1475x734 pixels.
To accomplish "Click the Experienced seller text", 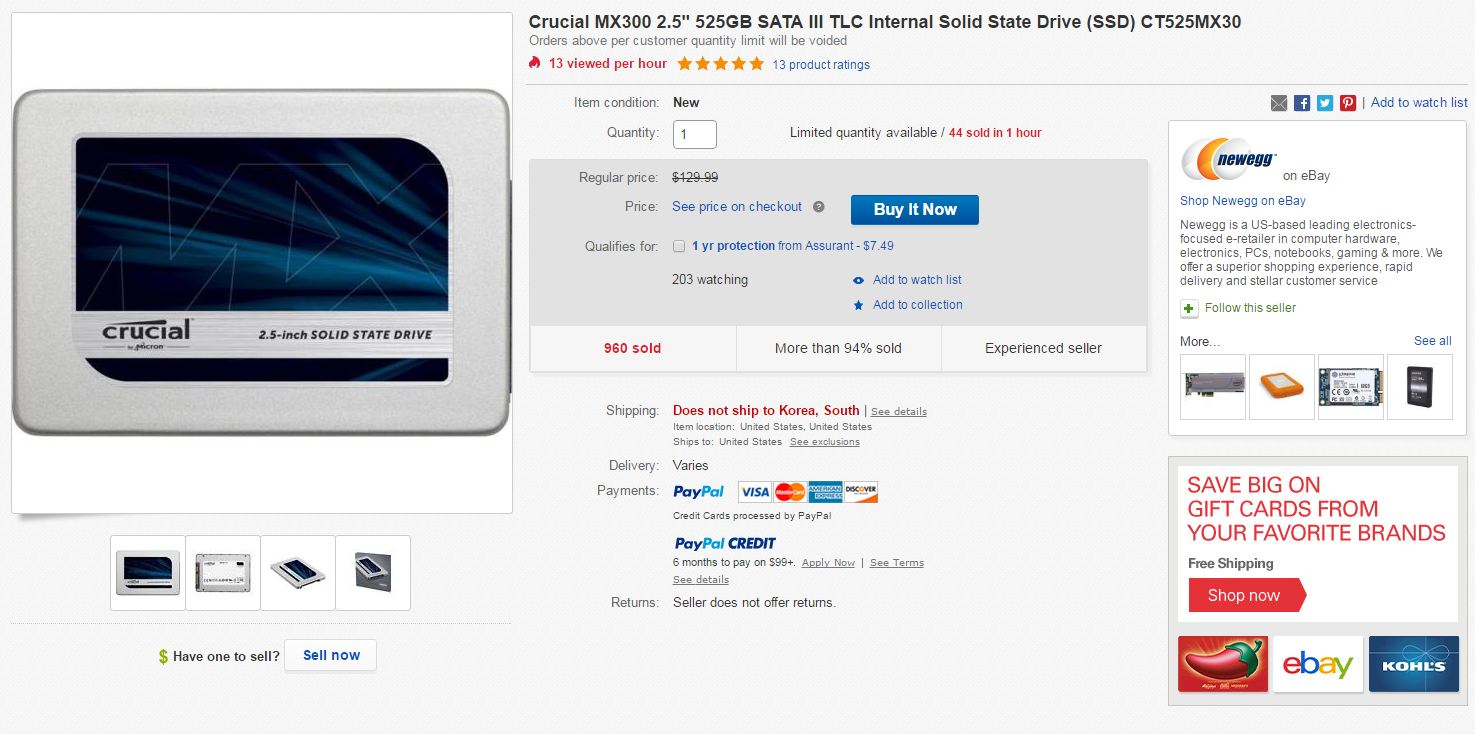I will click(x=1043, y=349).
